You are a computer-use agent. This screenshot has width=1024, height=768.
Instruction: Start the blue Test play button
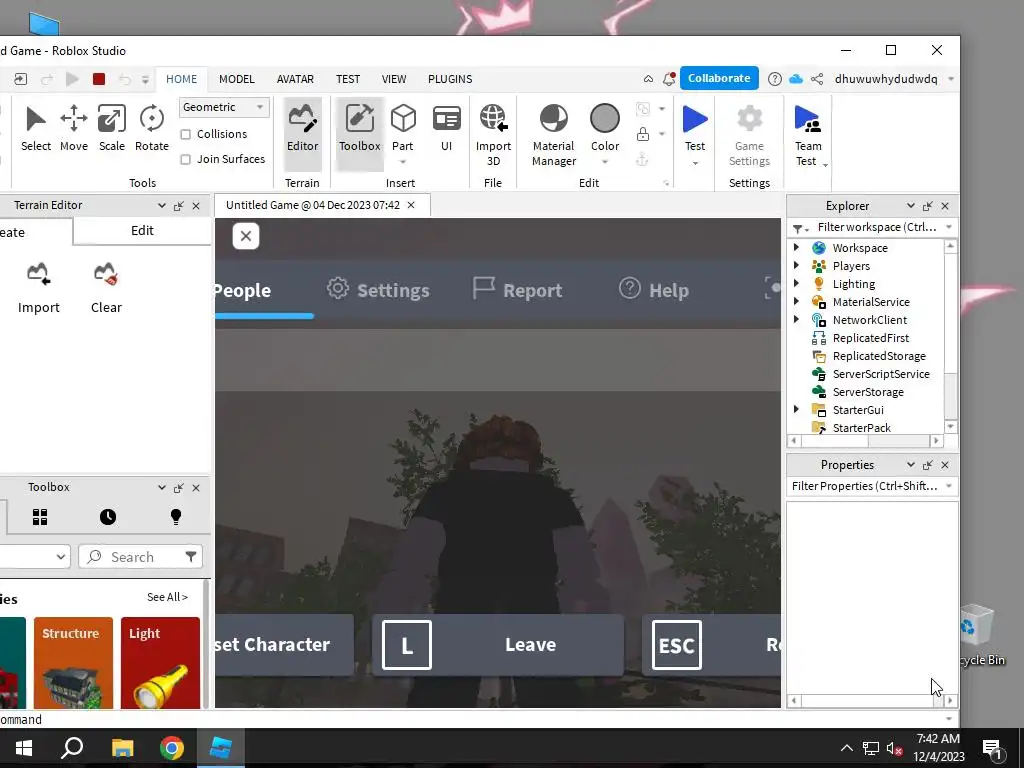click(695, 120)
